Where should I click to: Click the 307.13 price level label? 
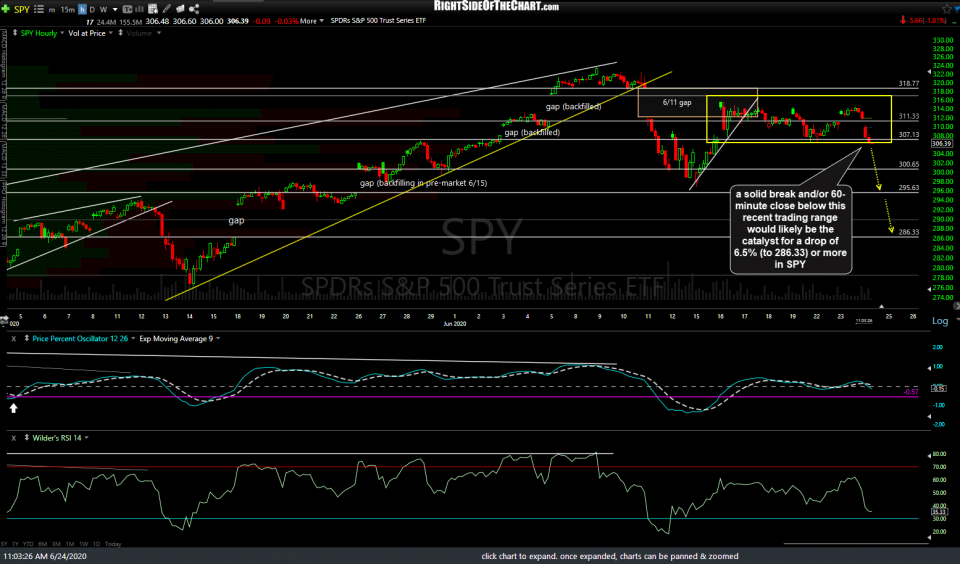coord(909,135)
